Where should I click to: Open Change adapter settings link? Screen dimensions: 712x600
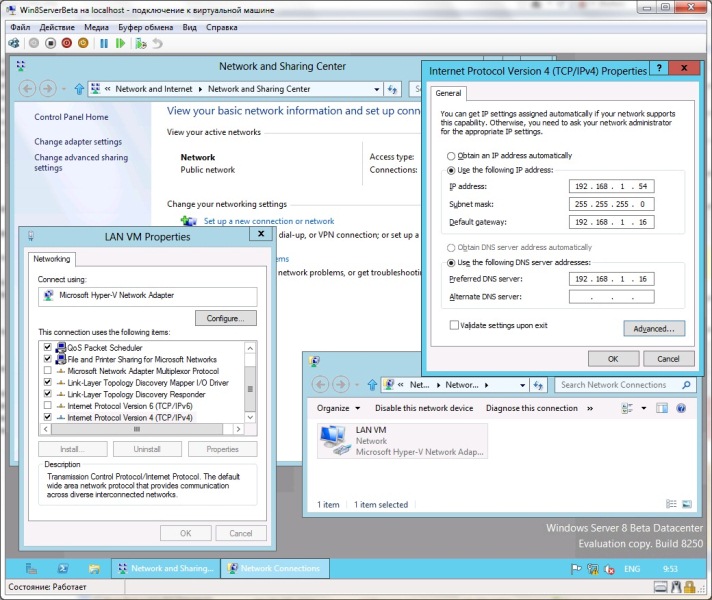click(x=78, y=142)
